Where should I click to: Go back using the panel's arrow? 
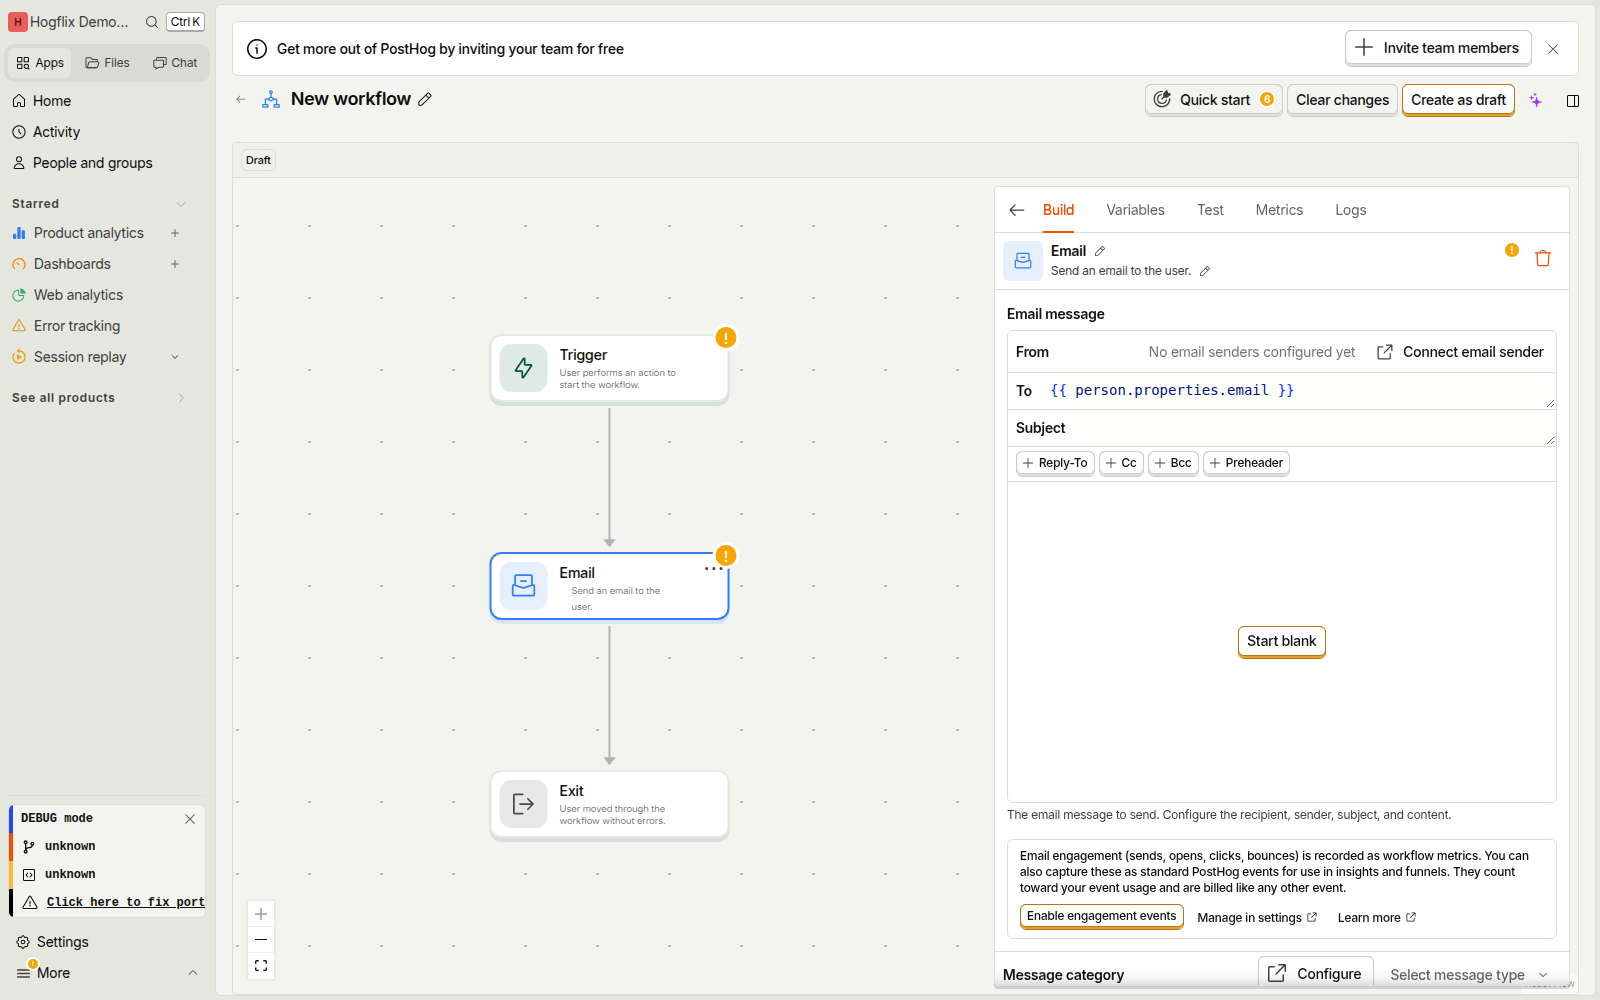[x=1017, y=210]
